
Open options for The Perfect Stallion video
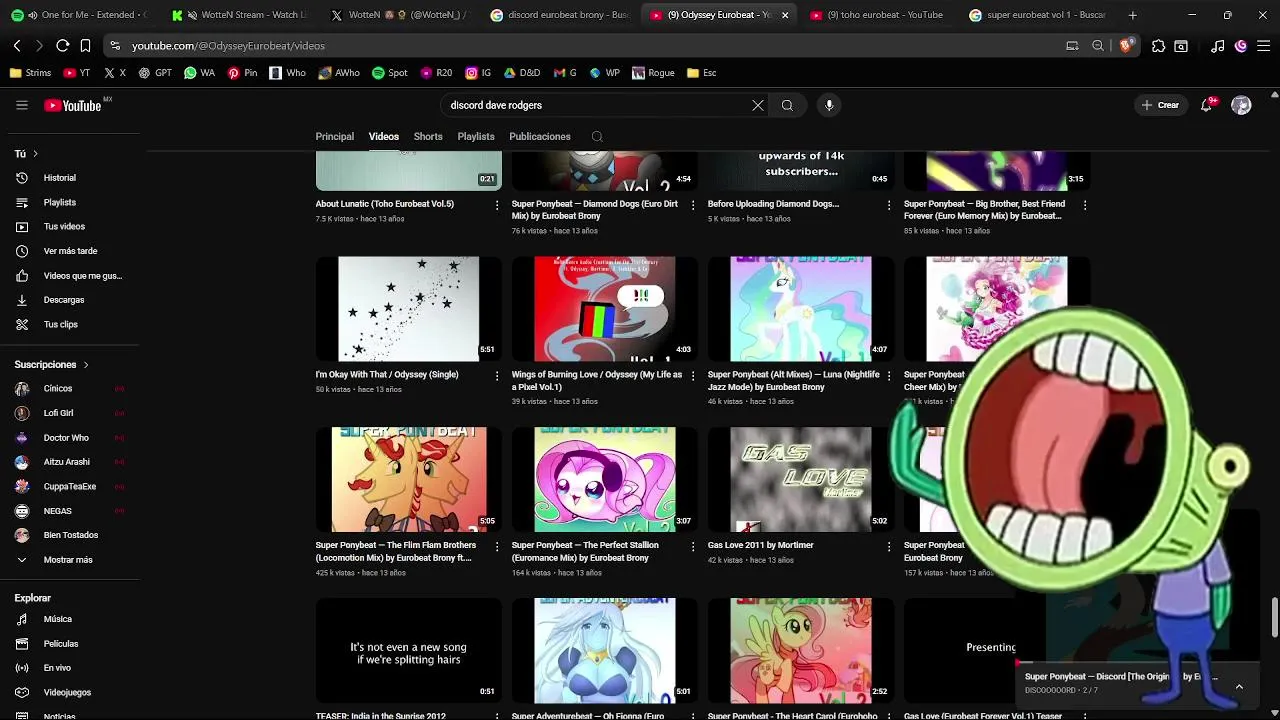[x=693, y=547]
